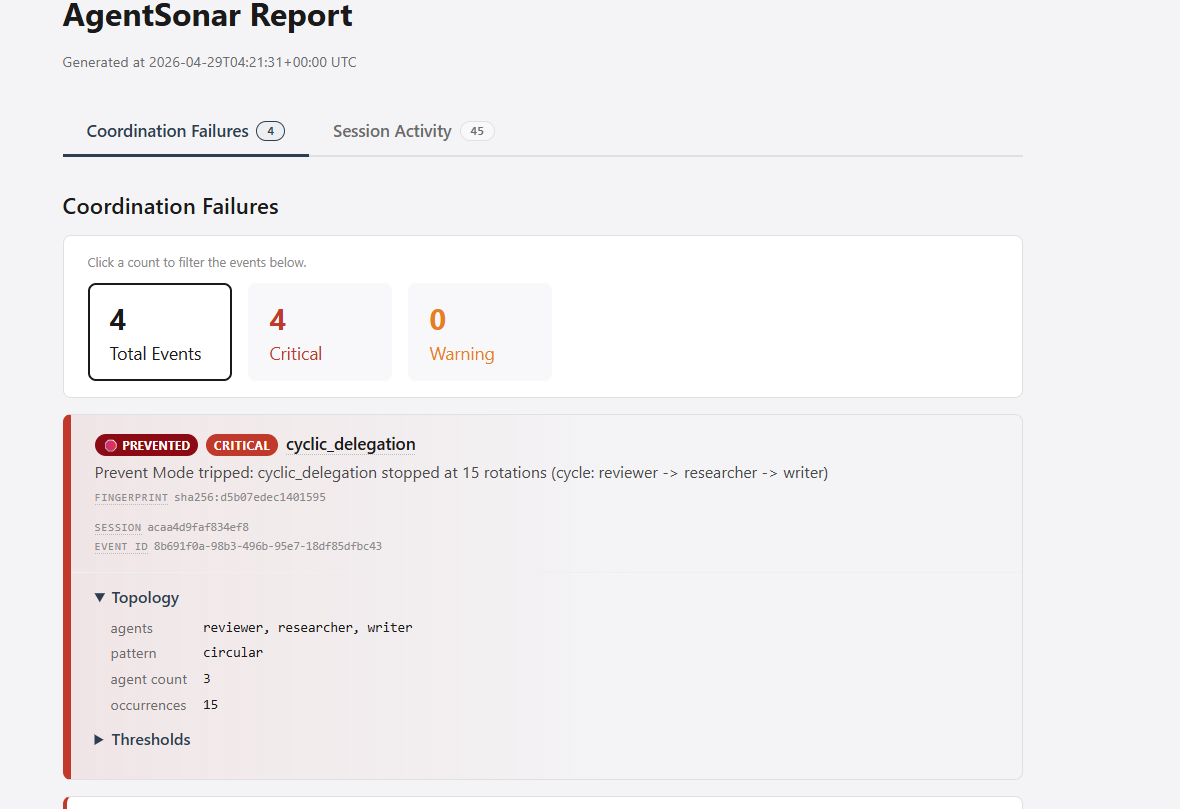Image resolution: width=1180 pixels, height=809 pixels.
Task: Click the status dot inside the PREVENTED badge
Action: coord(109,445)
